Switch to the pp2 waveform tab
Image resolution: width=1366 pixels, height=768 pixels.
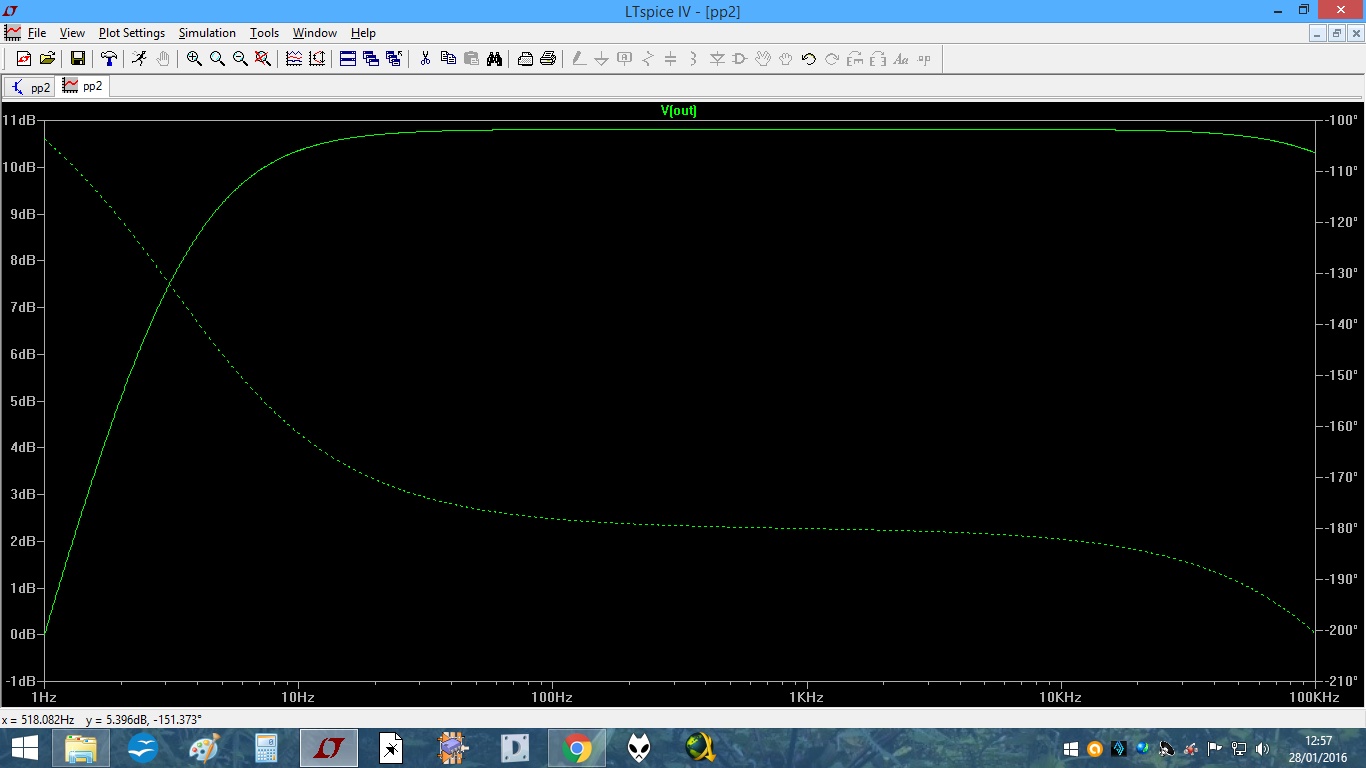[82, 86]
